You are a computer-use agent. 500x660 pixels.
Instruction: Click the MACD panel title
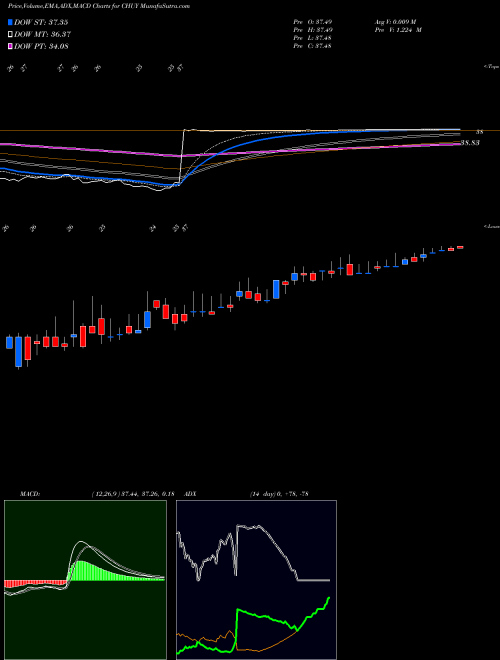30,494
